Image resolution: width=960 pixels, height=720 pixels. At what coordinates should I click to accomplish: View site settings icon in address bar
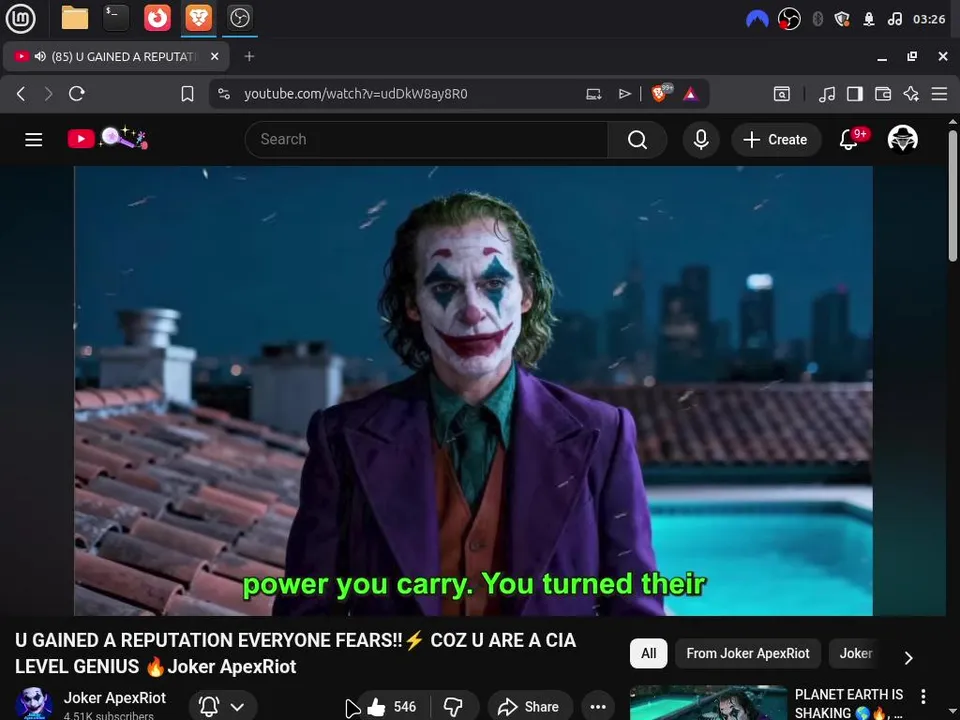tap(224, 94)
